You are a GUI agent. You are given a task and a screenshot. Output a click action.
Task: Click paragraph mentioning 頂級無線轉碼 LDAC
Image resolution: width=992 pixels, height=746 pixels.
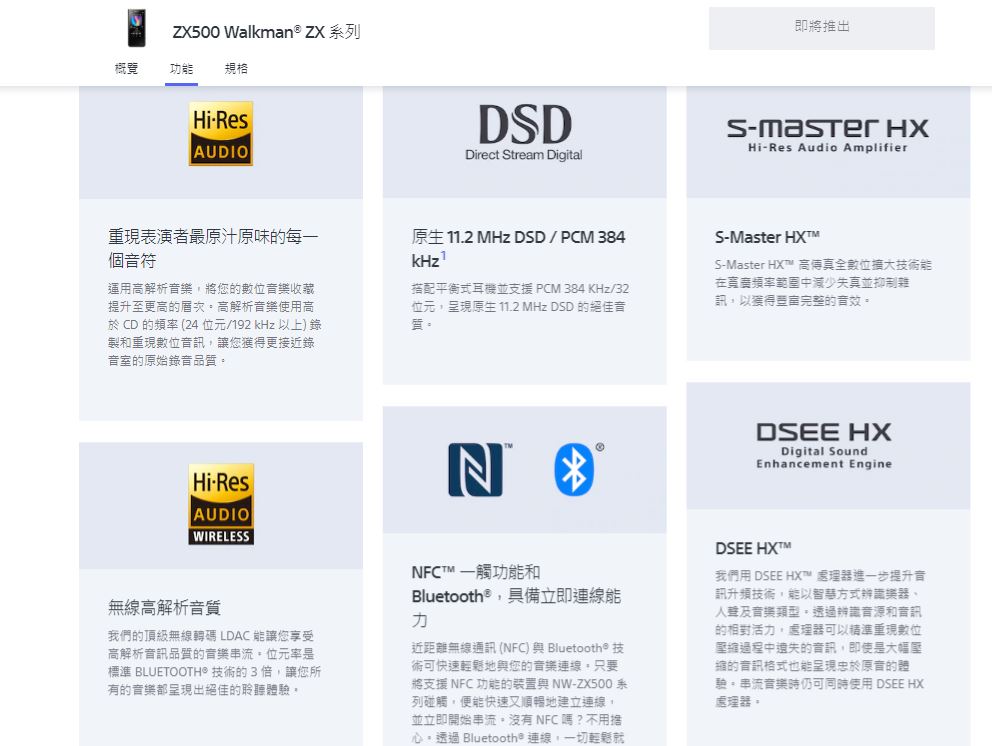coord(214,662)
